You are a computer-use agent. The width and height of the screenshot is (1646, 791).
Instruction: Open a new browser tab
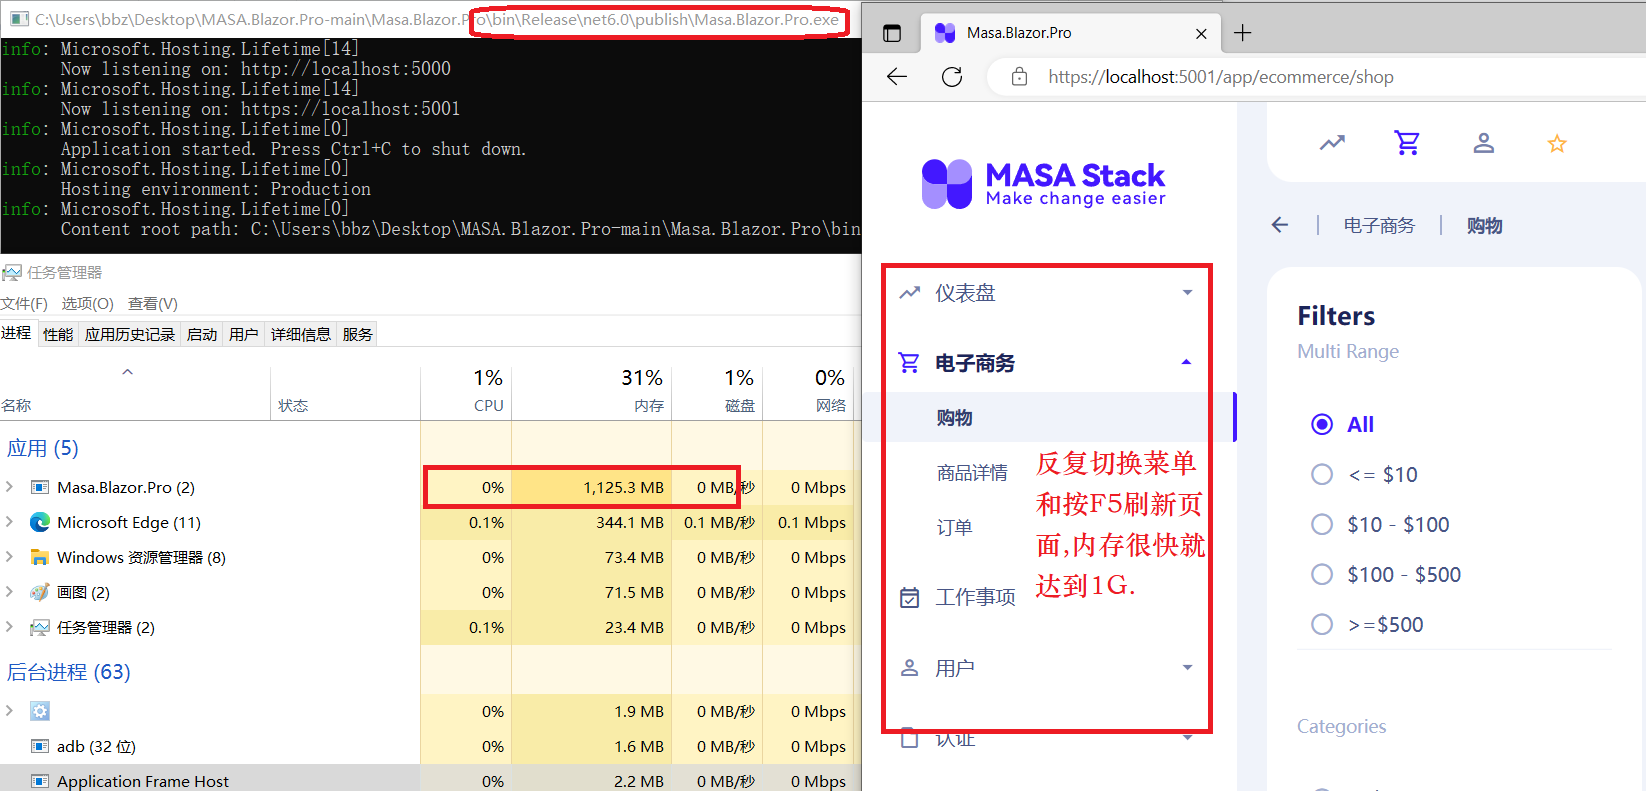click(x=1242, y=33)
